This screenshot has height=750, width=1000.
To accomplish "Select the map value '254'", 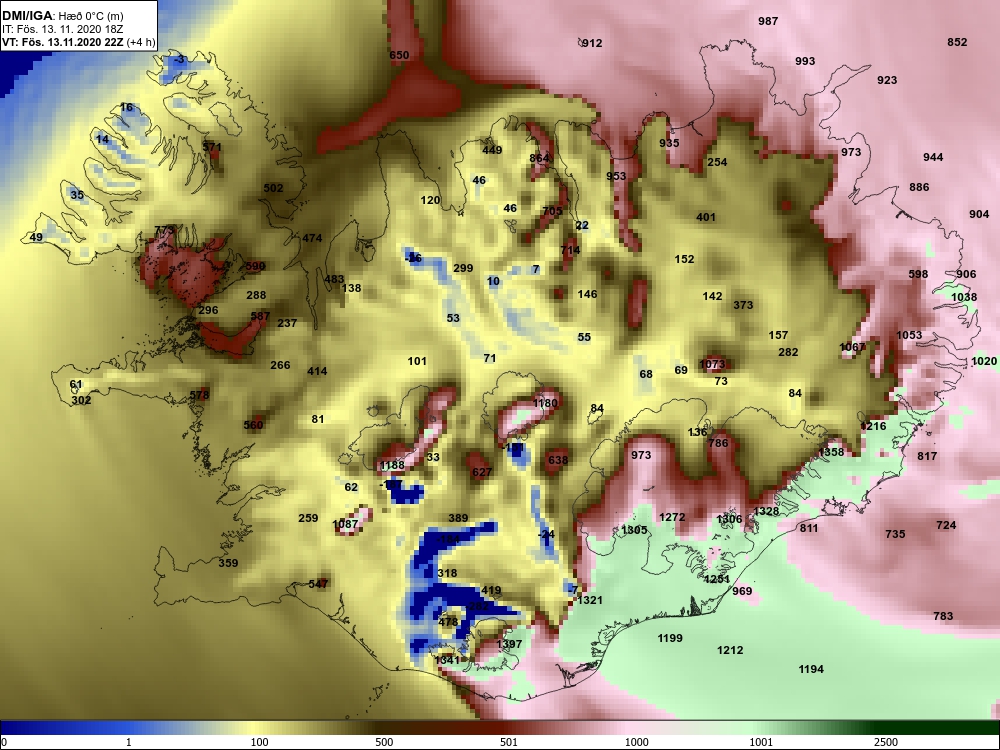I will pos(717,162).
